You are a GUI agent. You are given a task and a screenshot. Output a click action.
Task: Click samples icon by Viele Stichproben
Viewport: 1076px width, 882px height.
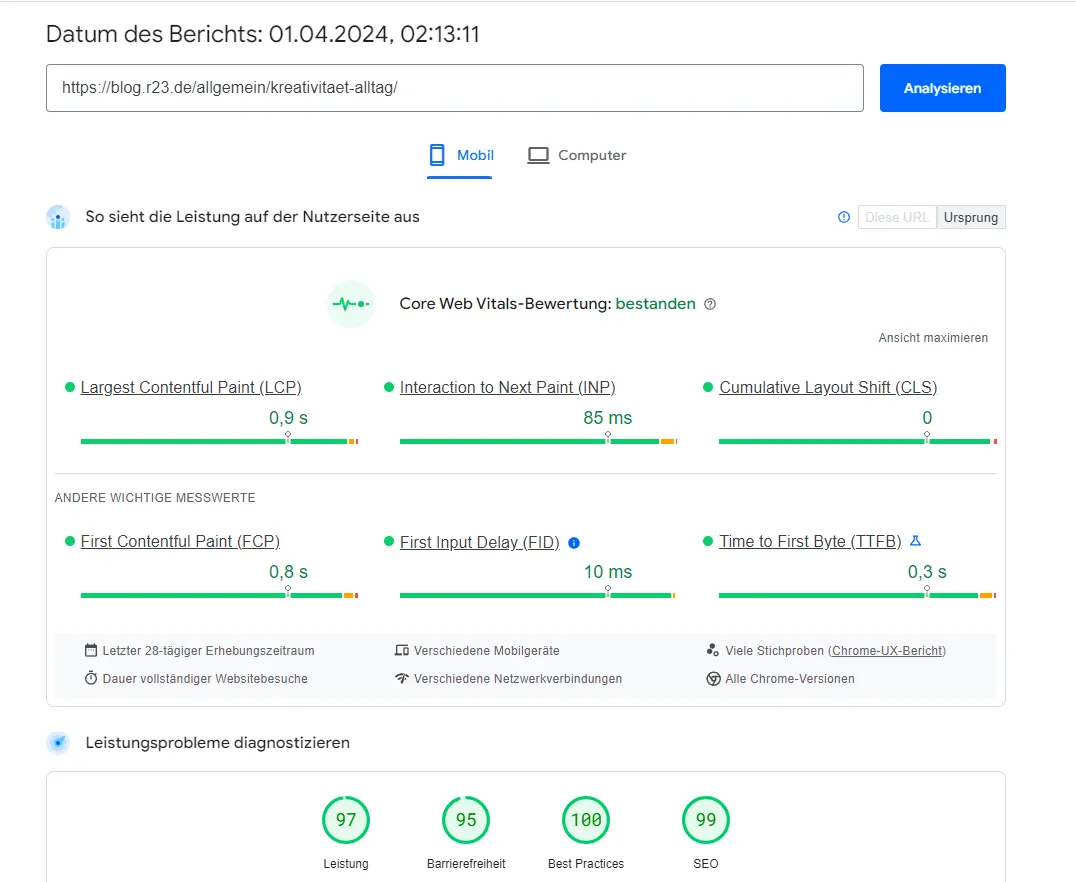click(x=713, y=650)
